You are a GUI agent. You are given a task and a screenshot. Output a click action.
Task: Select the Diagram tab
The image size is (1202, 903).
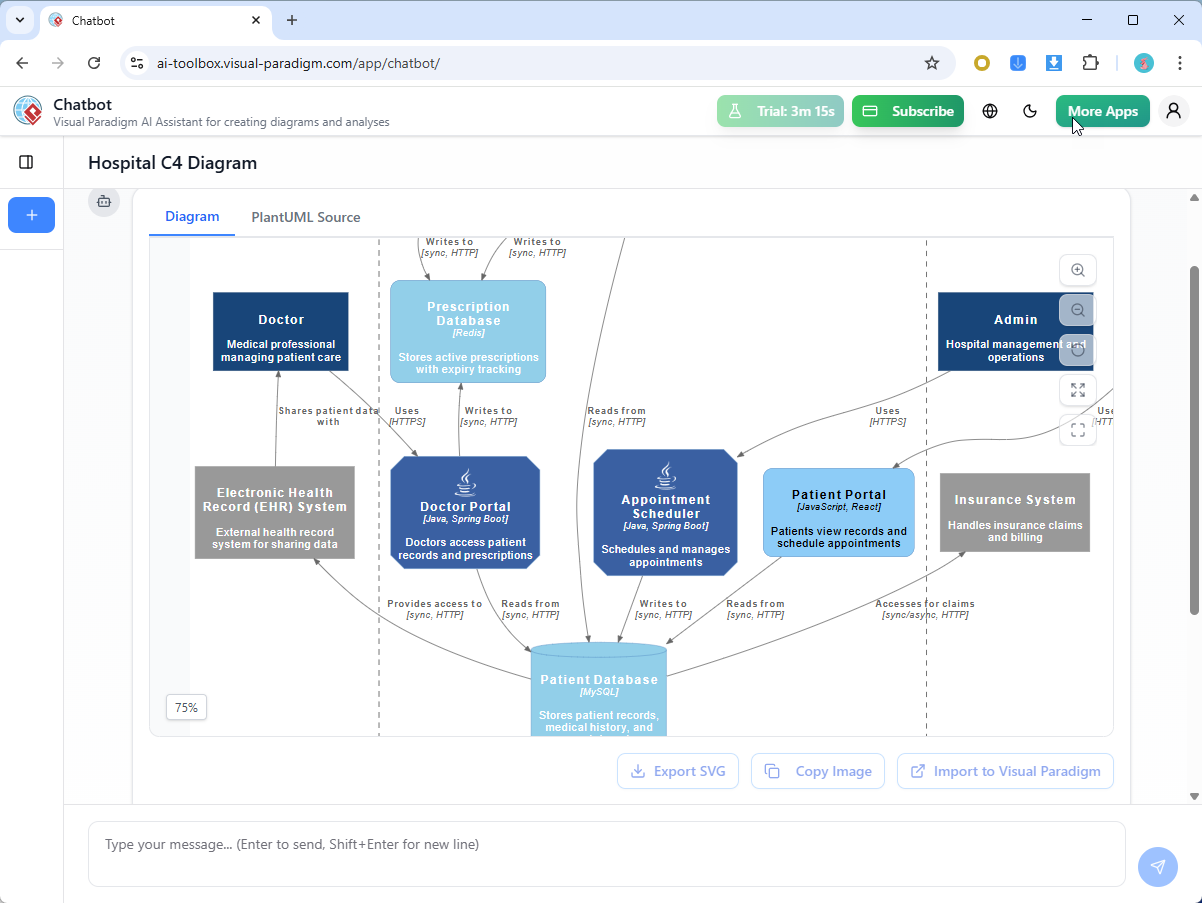coord(191,217)
